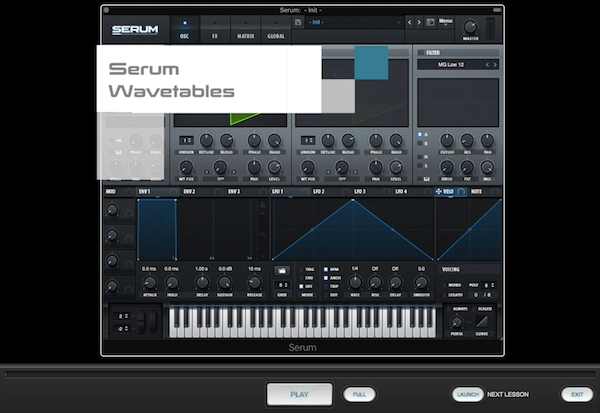Toggle filter routing N for noise
Screen dimensions: 600x413
[x=419, y=157]
